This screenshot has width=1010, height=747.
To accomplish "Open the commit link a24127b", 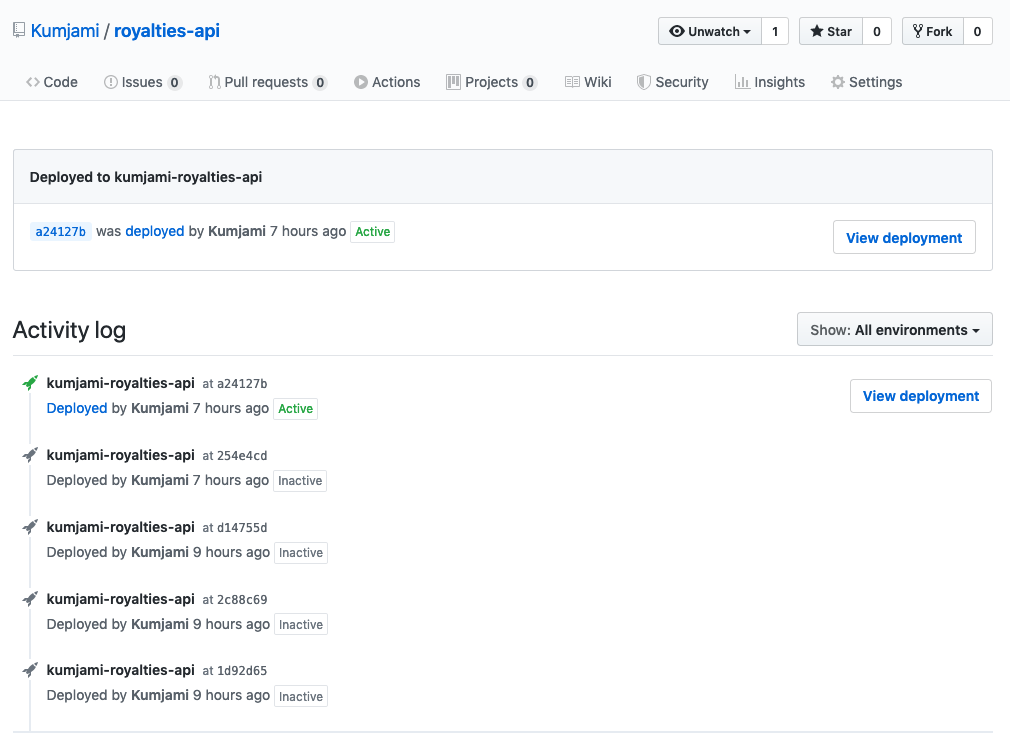I will click(60, 231).
